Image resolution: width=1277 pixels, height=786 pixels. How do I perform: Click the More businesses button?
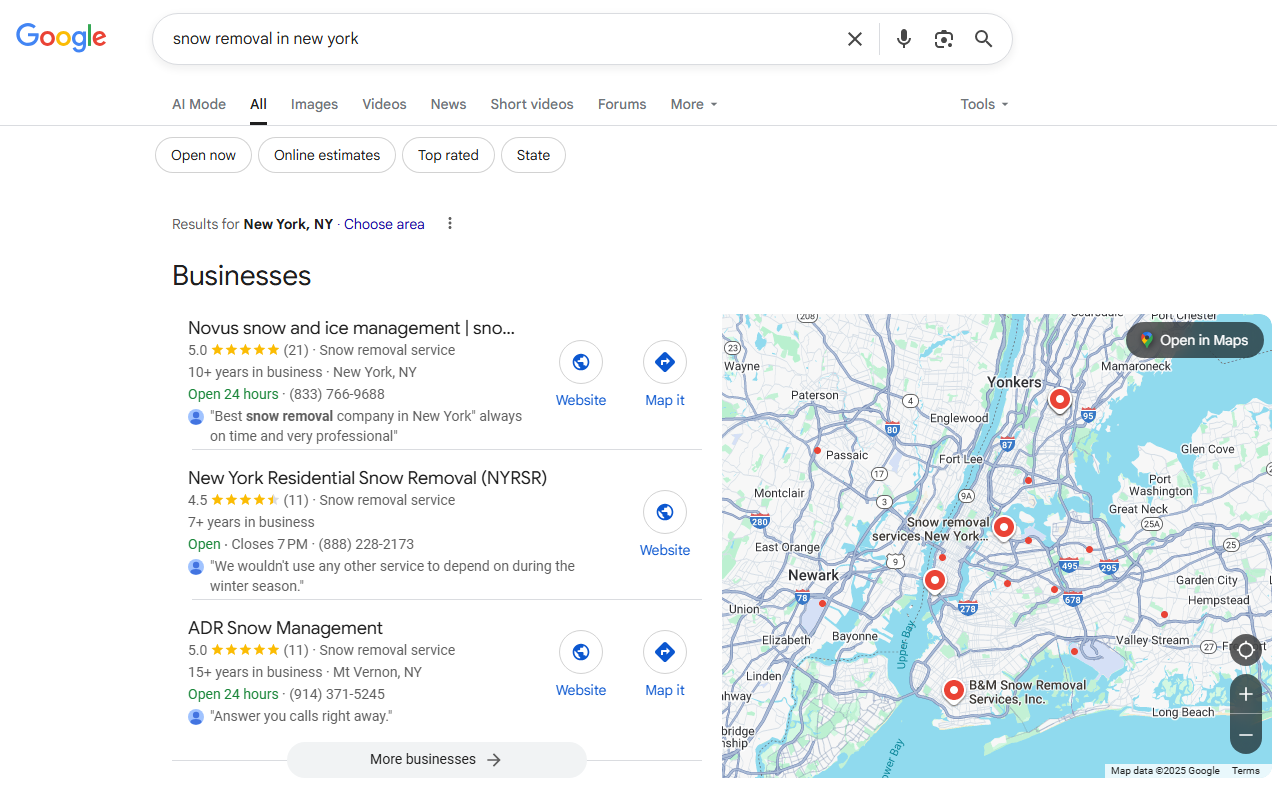(436, 759)
